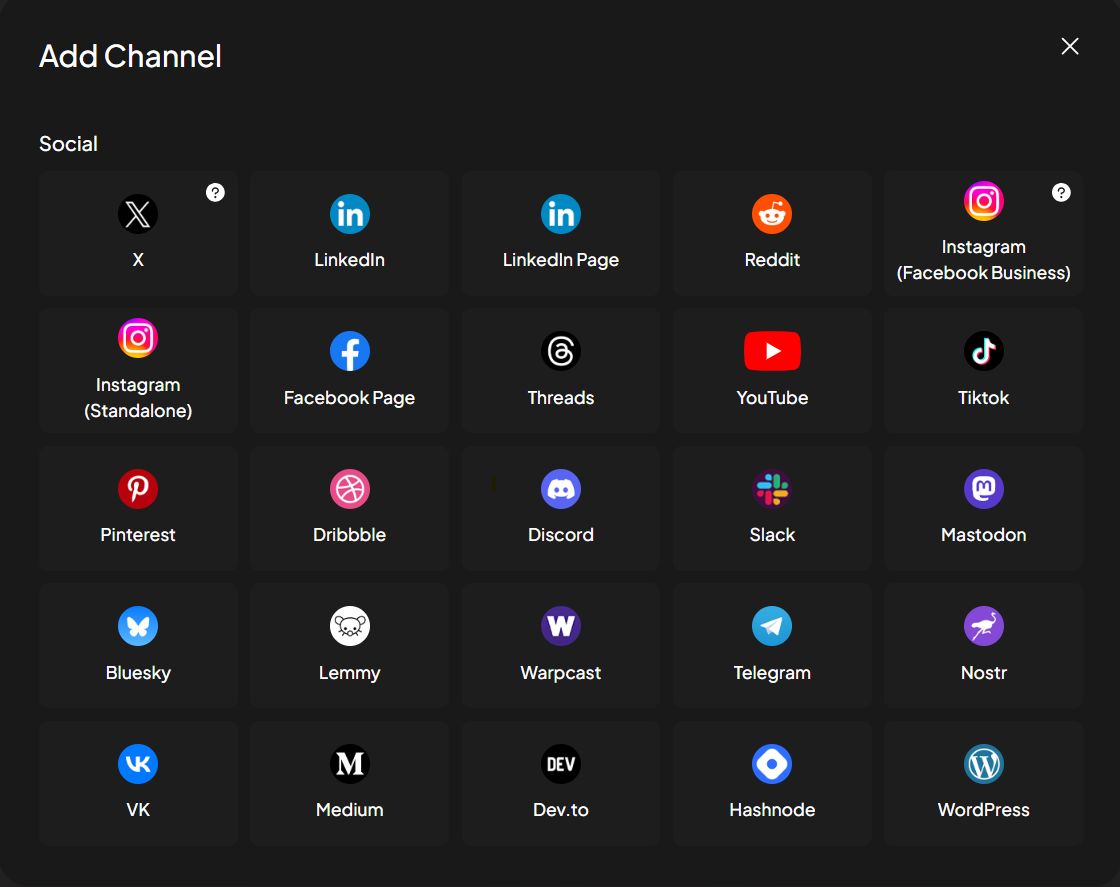Image resolution: width=1120 pixels, height=887 pixels.
Task: Choose the Tiktok channel icon
Action: click(984, 351)
